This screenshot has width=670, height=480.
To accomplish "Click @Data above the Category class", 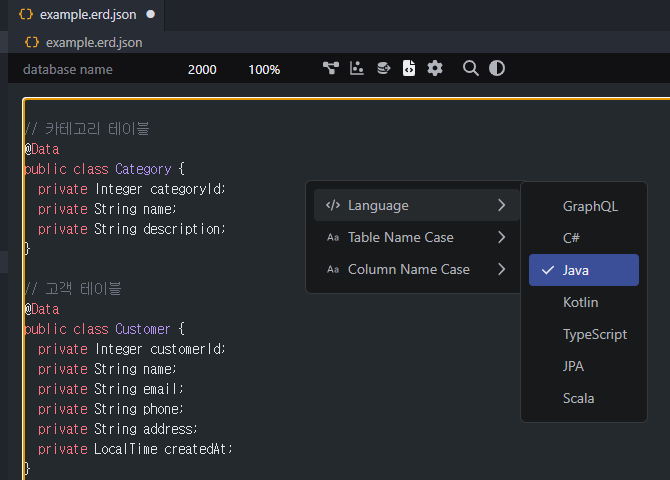I will click(42, 149).
